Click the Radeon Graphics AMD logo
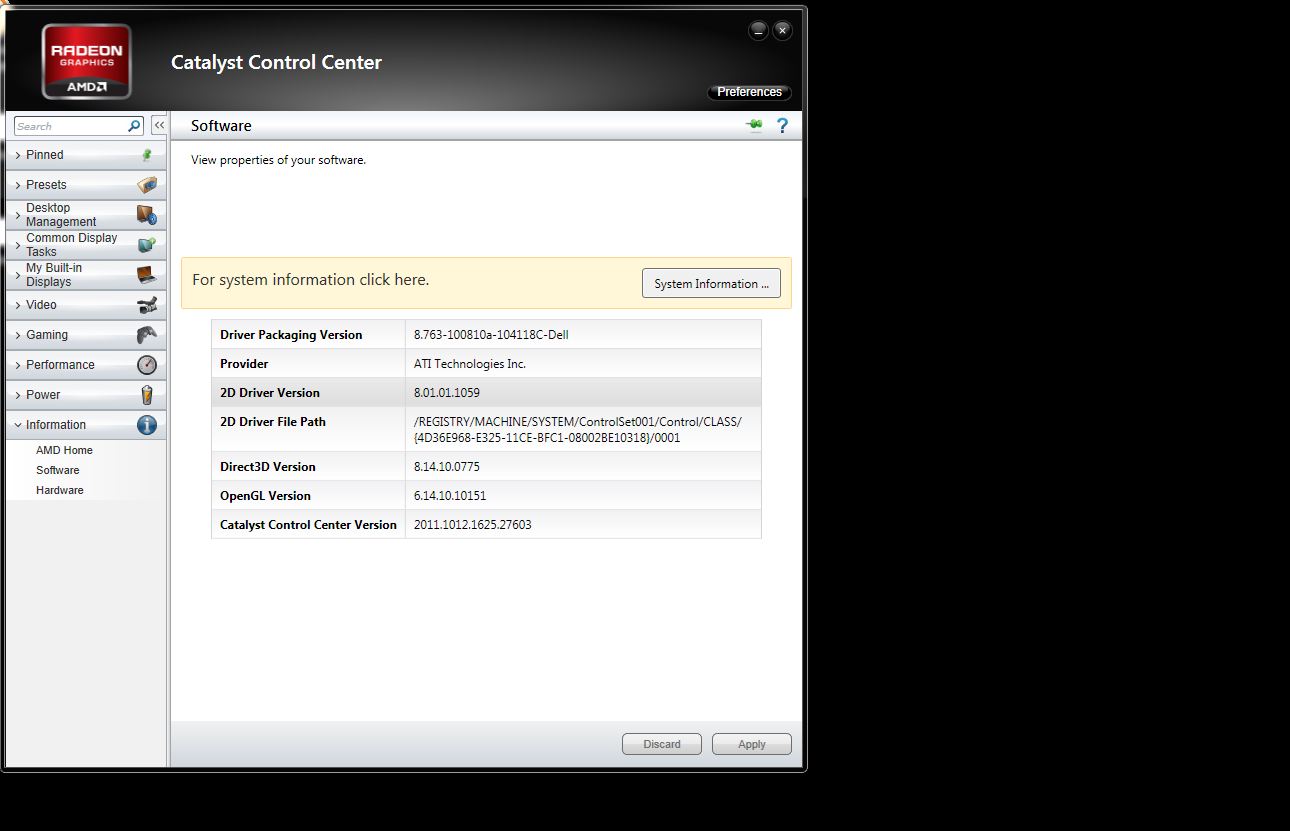The height and width of the screenshot is (831, 1290). [x=86, y=62]
